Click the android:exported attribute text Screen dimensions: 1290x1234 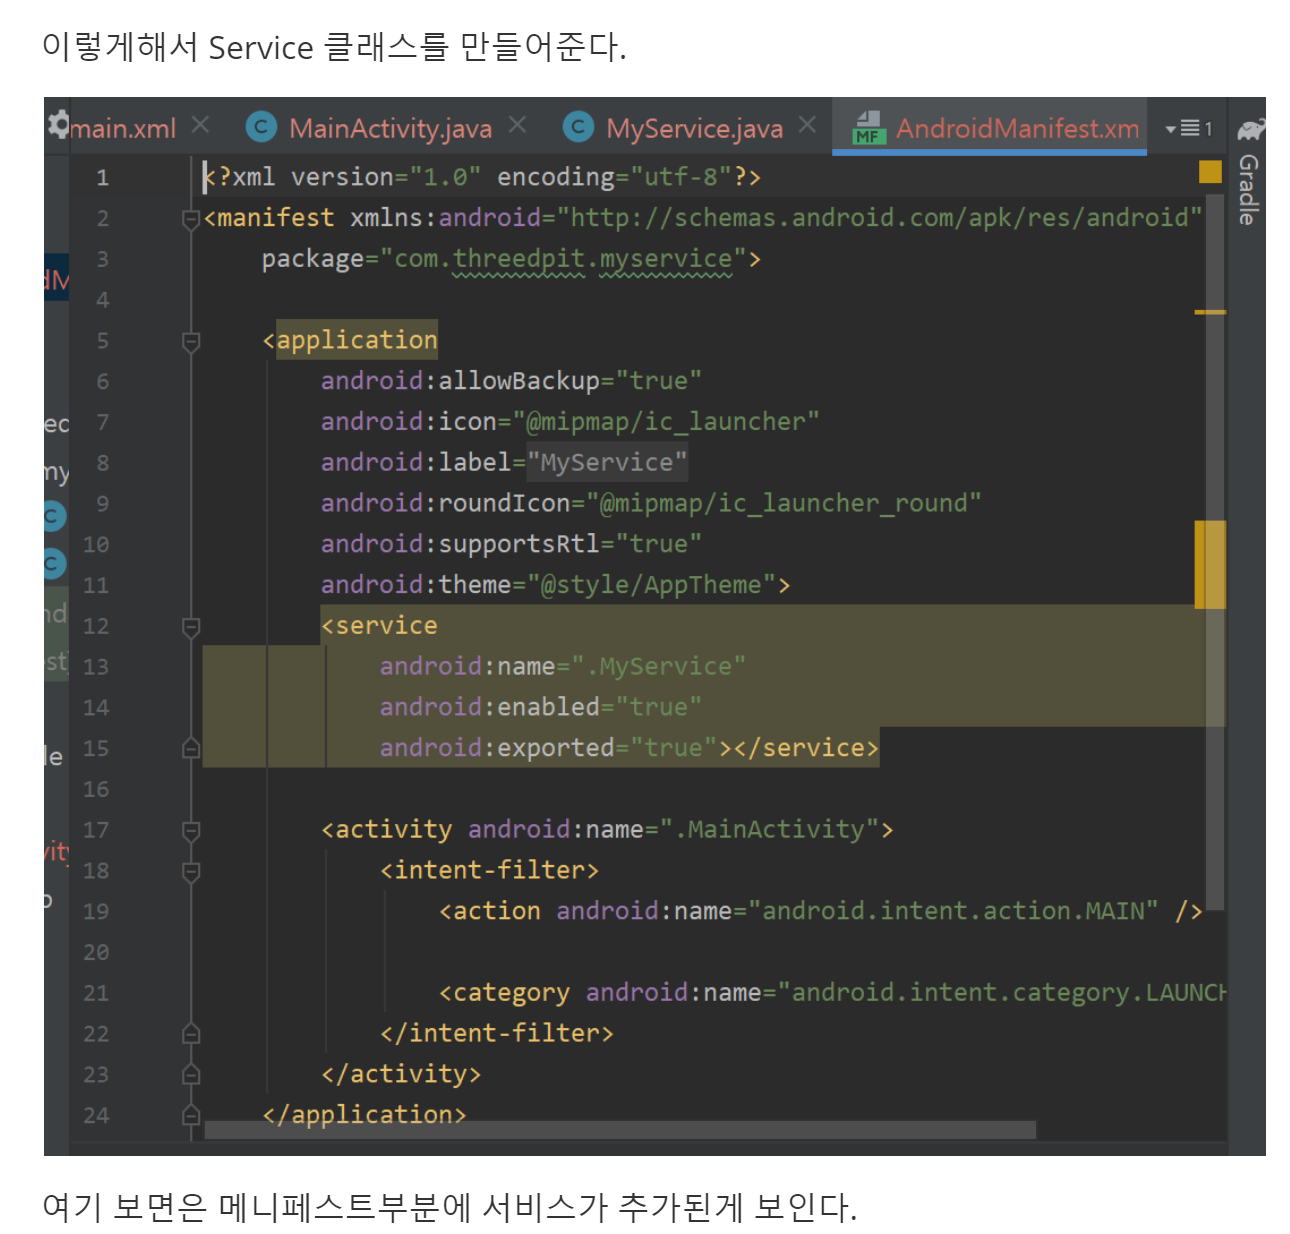click(497, 748)
